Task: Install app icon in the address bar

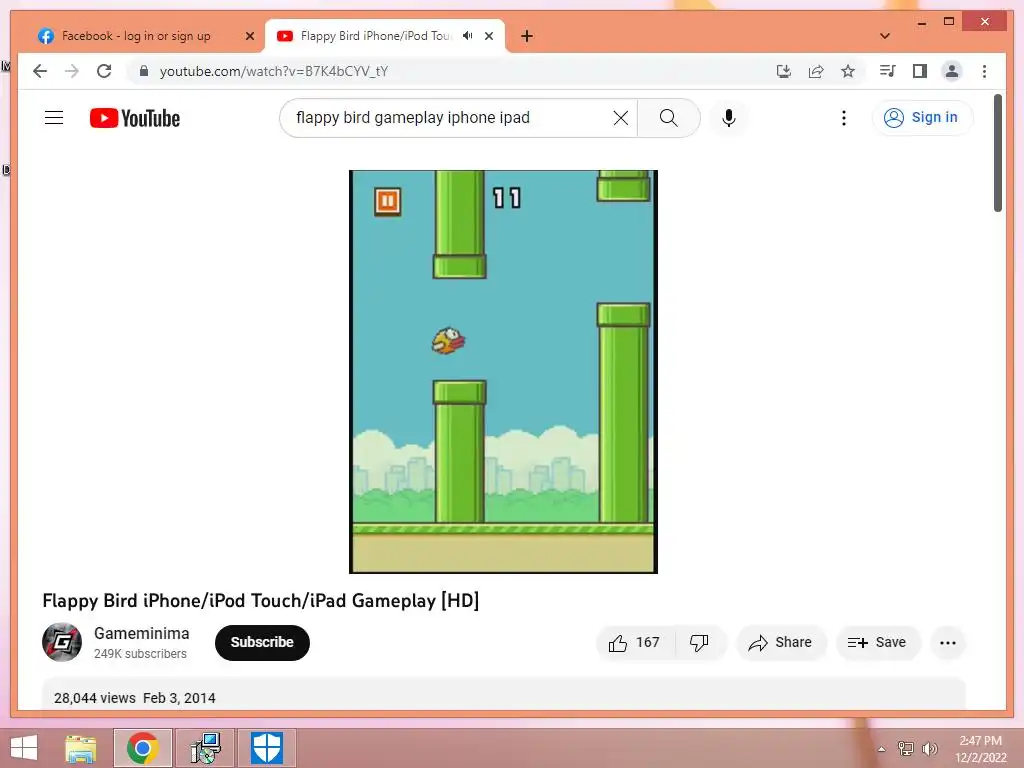Action: (x=784, y=71)
